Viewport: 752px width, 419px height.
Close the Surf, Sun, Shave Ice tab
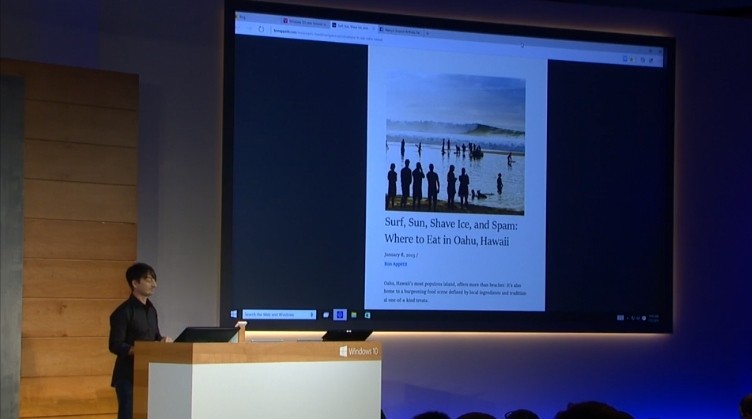[374, 28]
